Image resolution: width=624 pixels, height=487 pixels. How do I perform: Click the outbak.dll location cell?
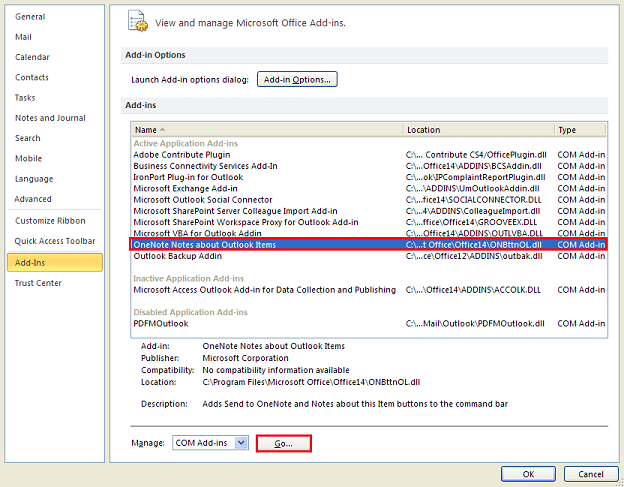[x=474, y=256]
